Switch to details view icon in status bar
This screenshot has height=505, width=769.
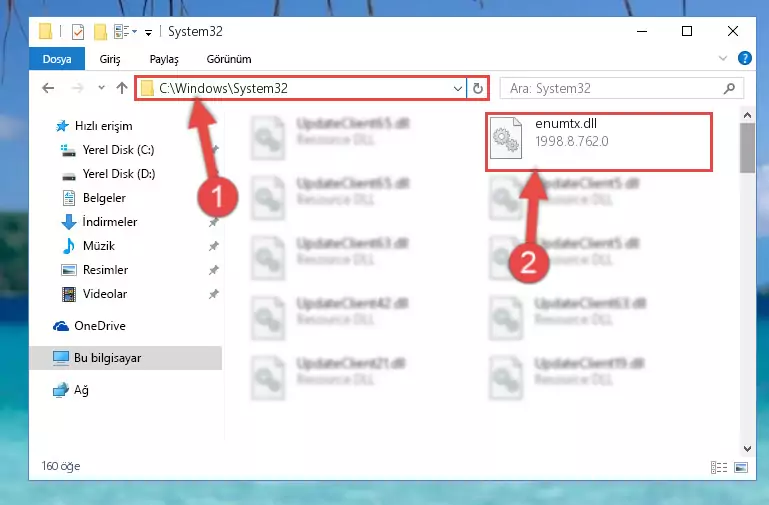(x=719, y=467)
